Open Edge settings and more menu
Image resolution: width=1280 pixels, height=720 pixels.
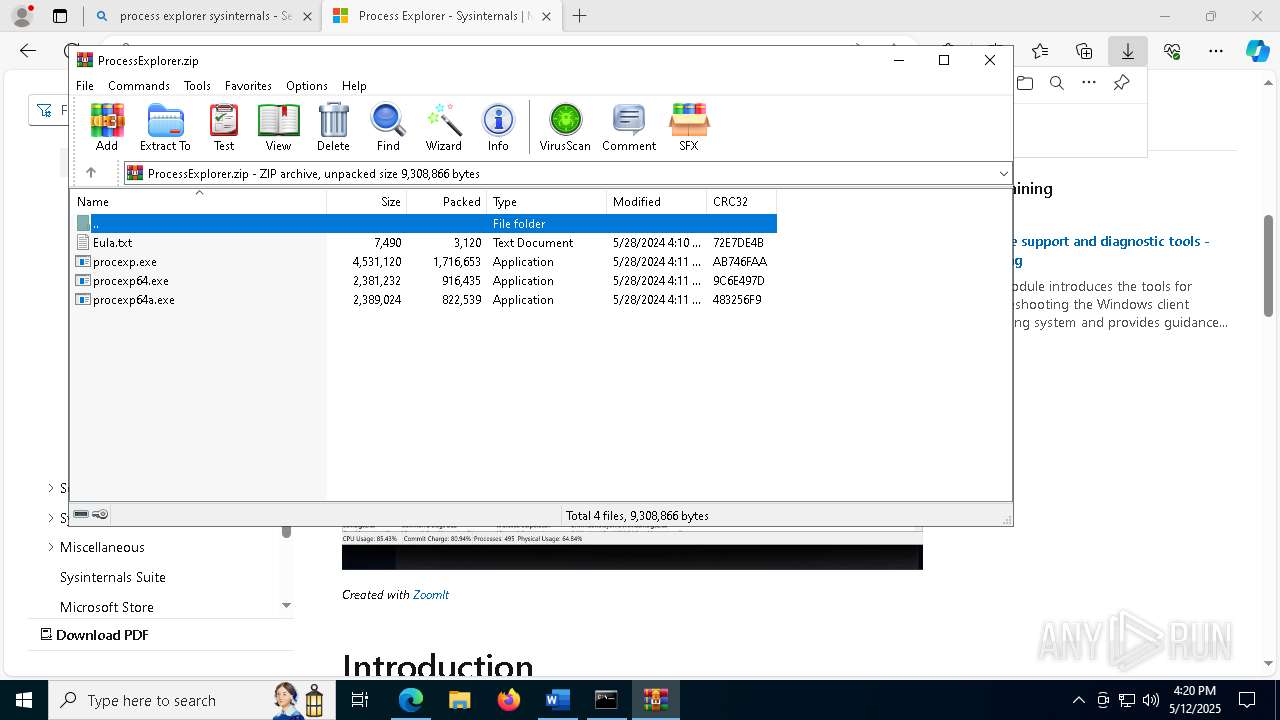(1216, 51)
